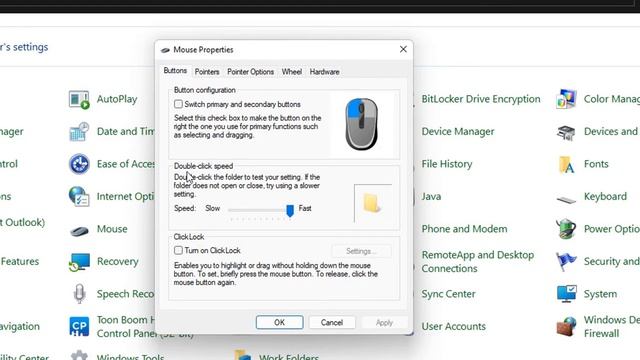
Task: Open Device Manager link
Action: [x=458, y=131]
